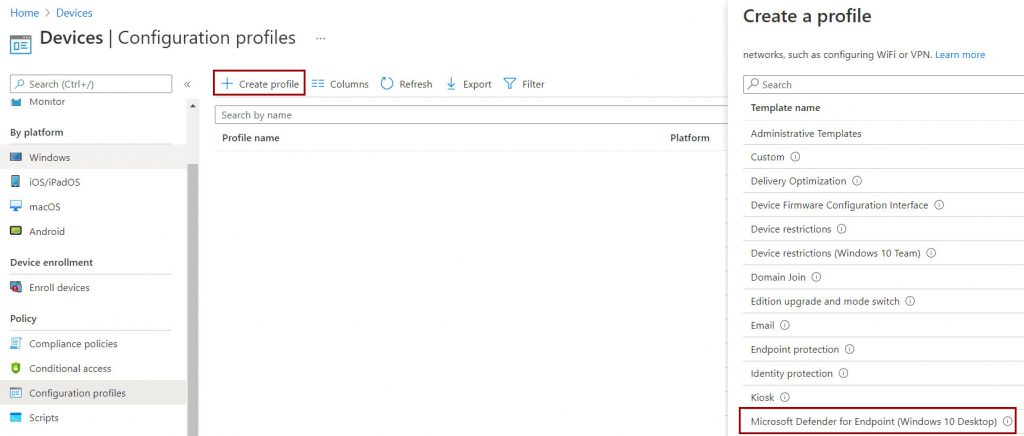Sort by Platform column header

(x=690, y=138)
